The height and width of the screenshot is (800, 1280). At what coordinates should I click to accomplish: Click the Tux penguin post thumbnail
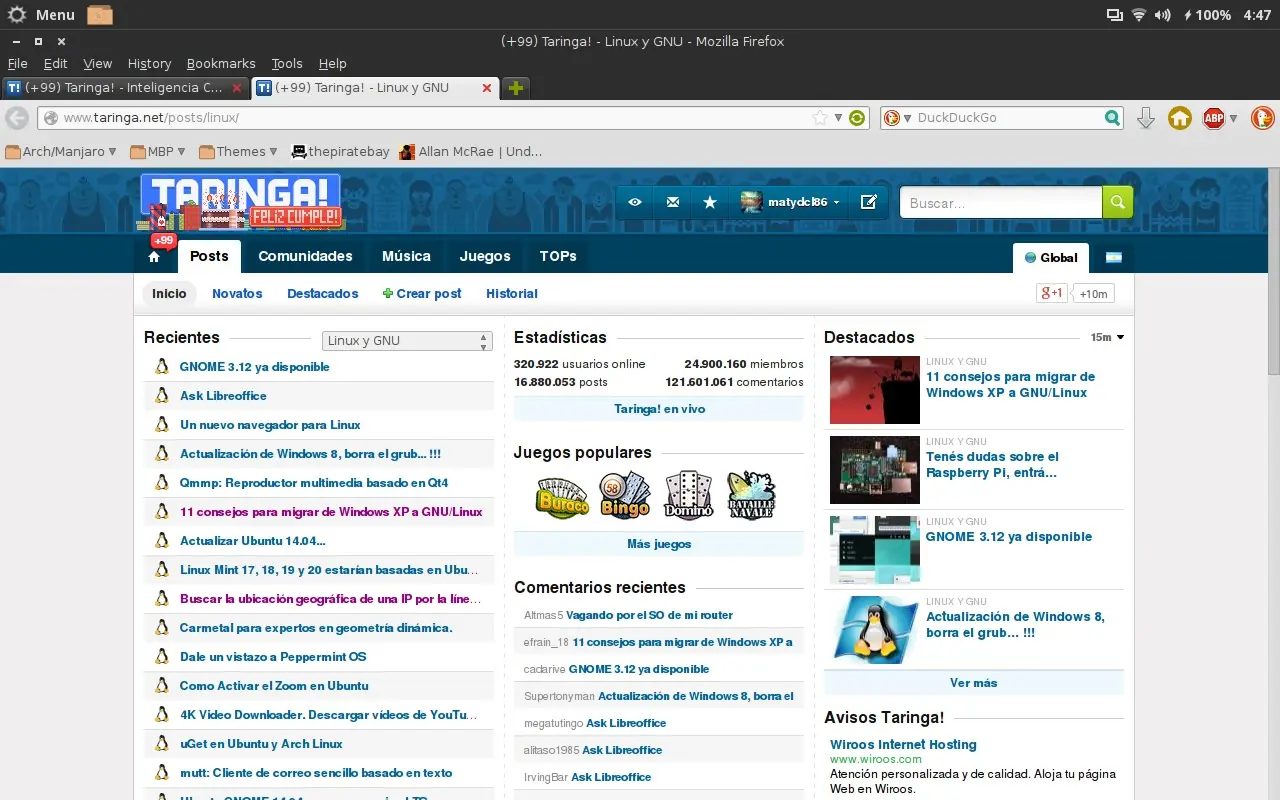click(875, 630)
